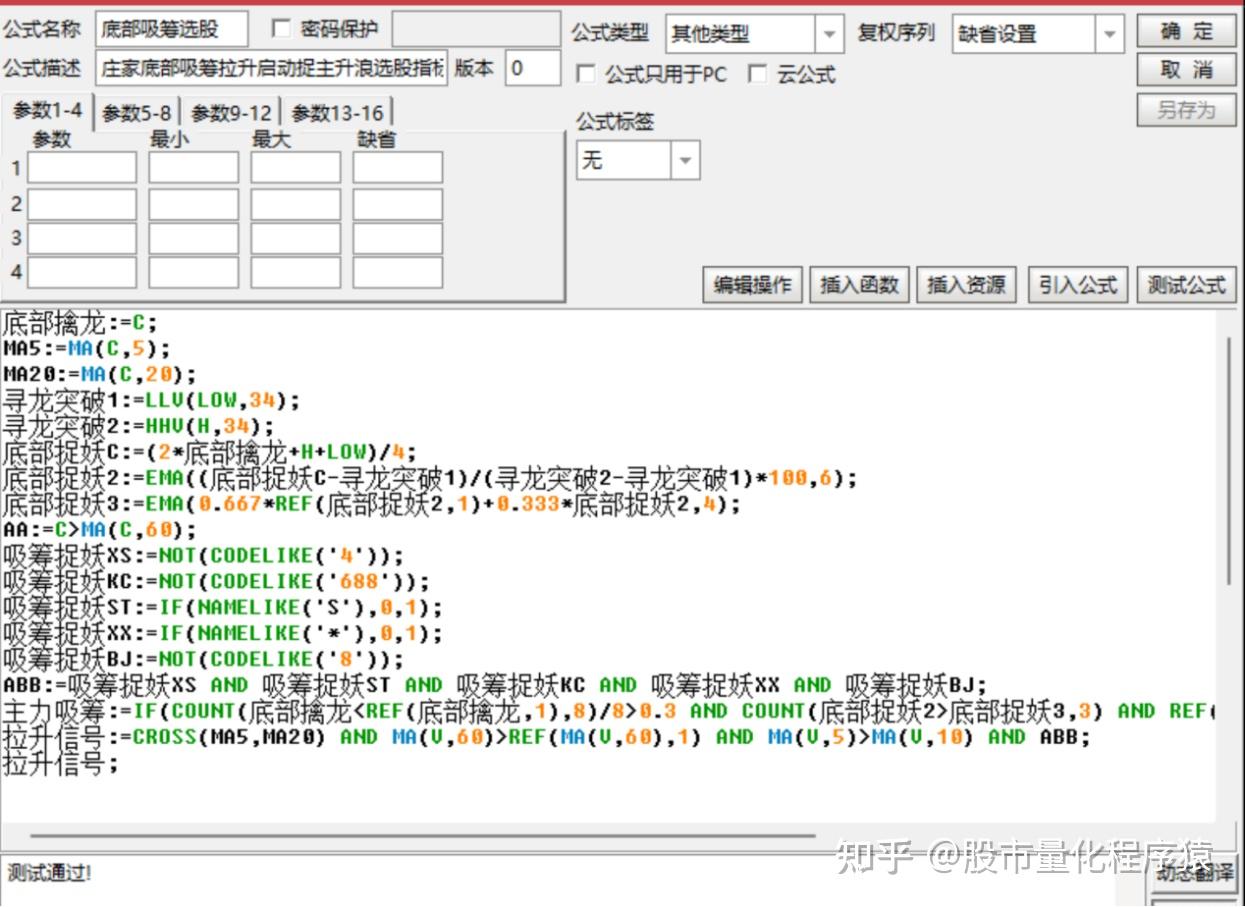Click the 动态翻译 button
Viewport: 1245px width, 907px height.
(1195, 873)
